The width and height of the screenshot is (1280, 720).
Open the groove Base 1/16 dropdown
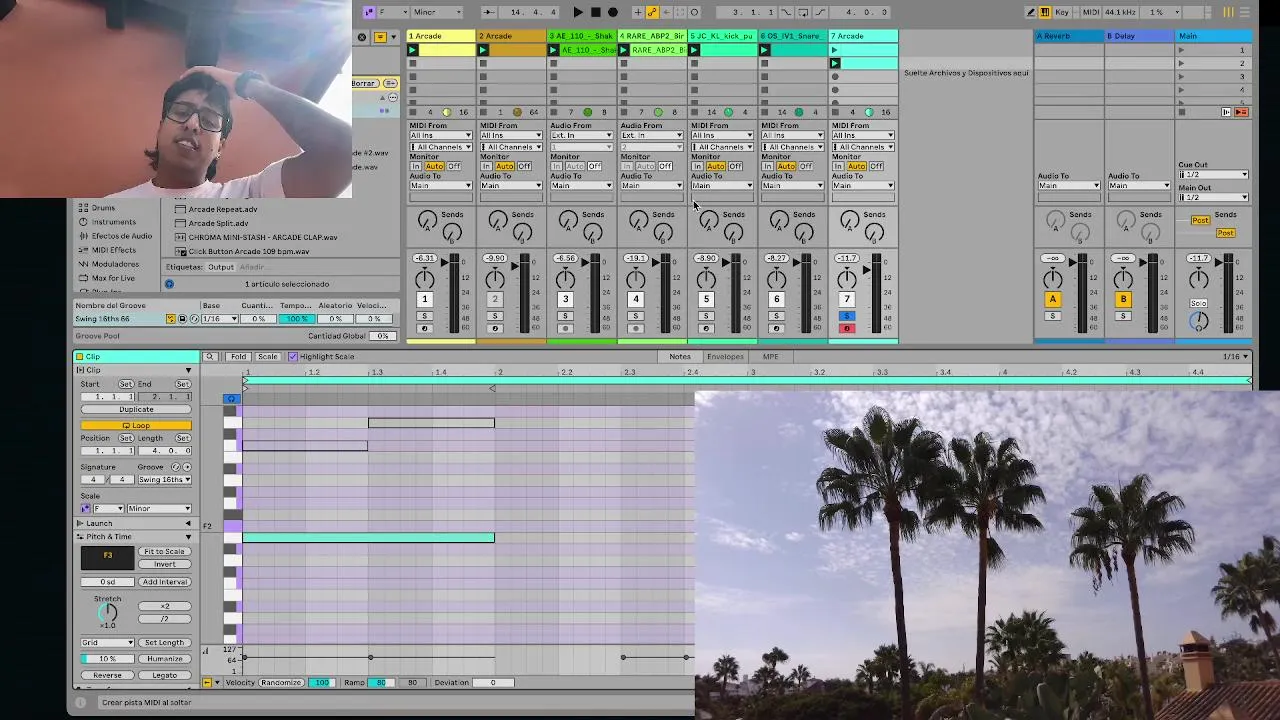point(220,319)
